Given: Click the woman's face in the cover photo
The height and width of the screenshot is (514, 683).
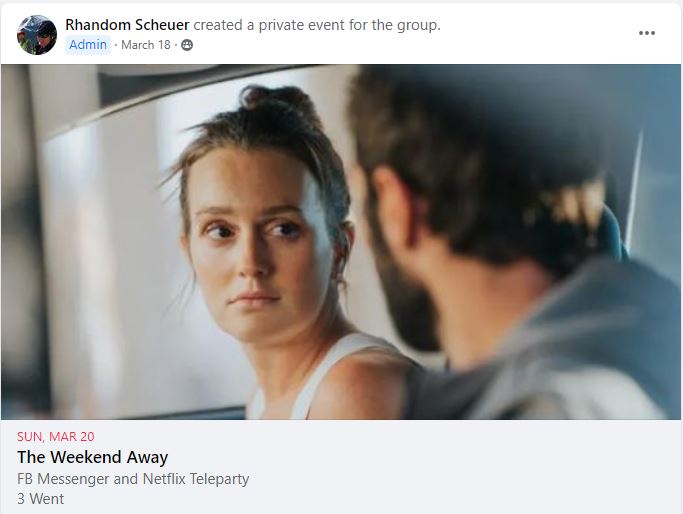Looking at the screenshot, I should [x=257, y=244].
